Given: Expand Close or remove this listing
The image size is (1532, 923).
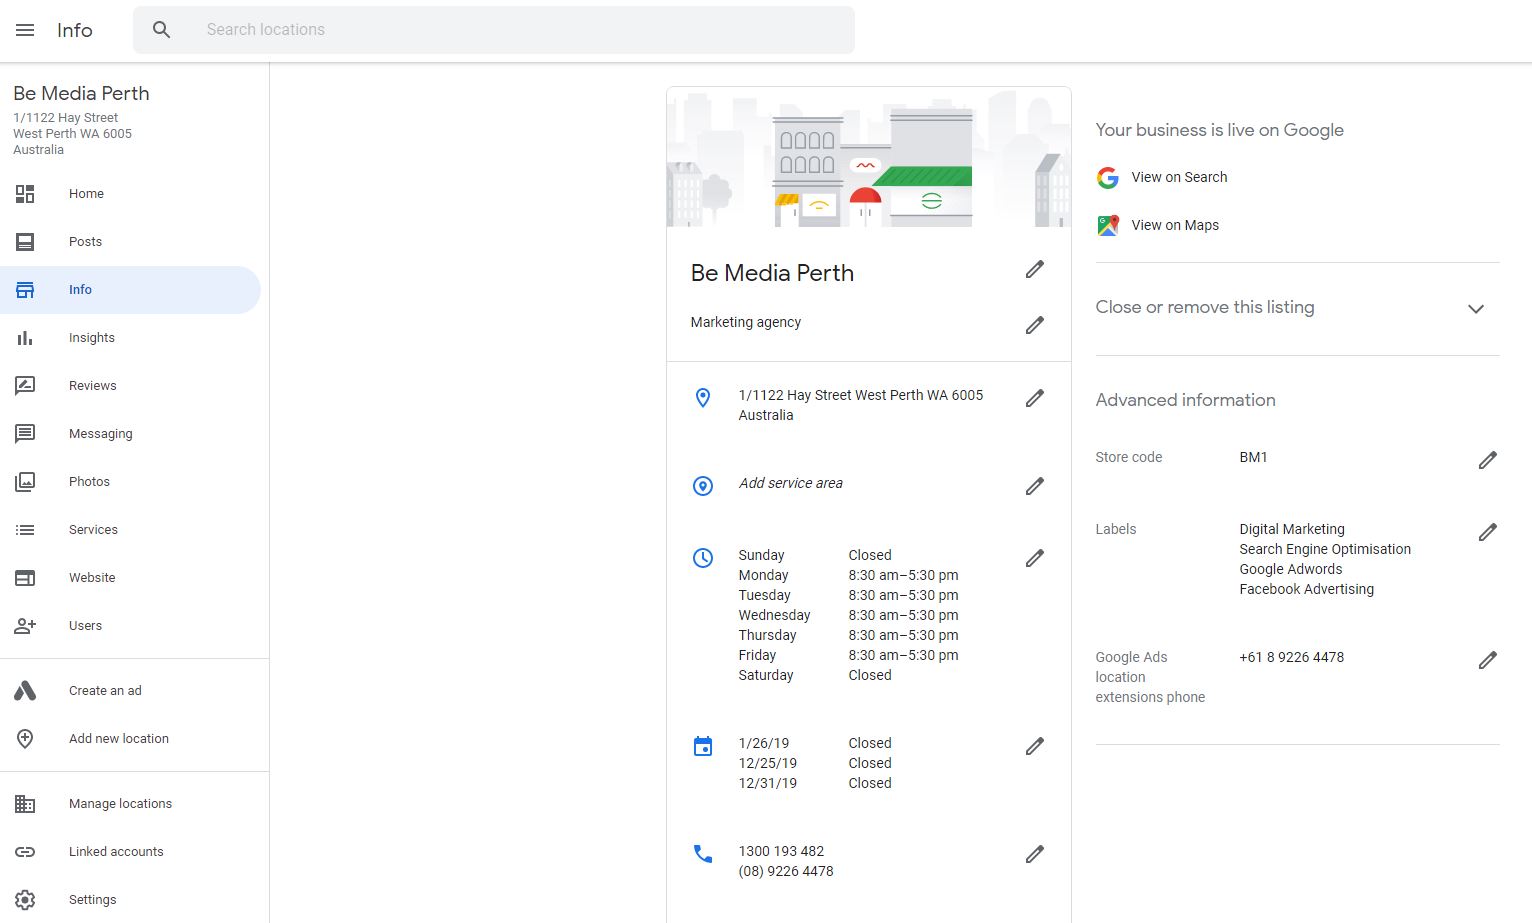Looking at the screenshot, I should (1475, 308).
